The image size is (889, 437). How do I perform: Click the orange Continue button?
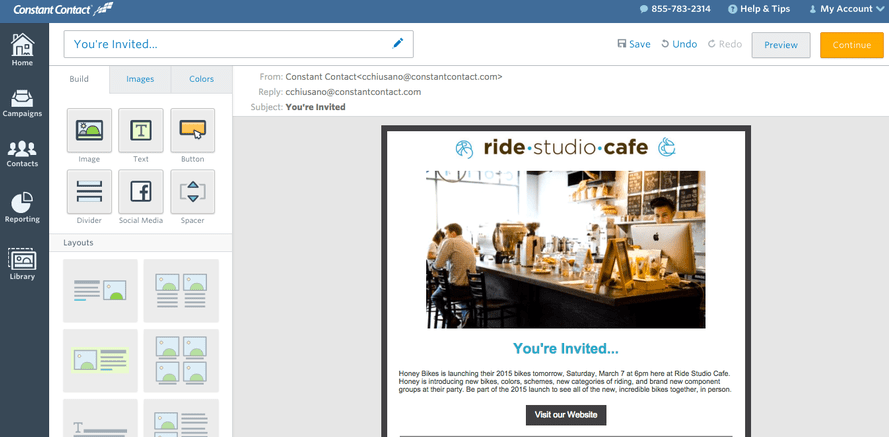pos(852,45)
